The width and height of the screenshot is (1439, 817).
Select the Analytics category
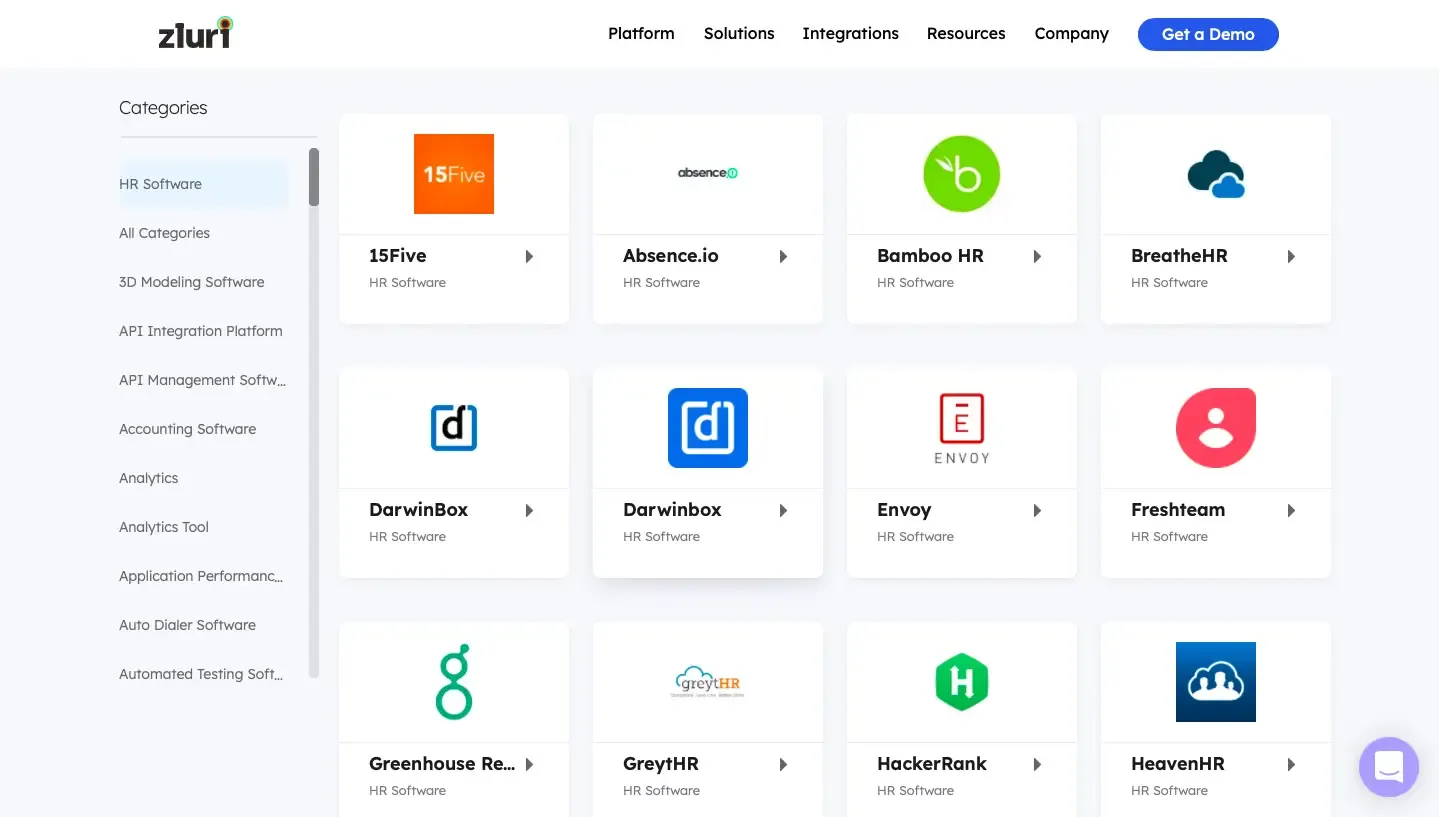point(149,478)
